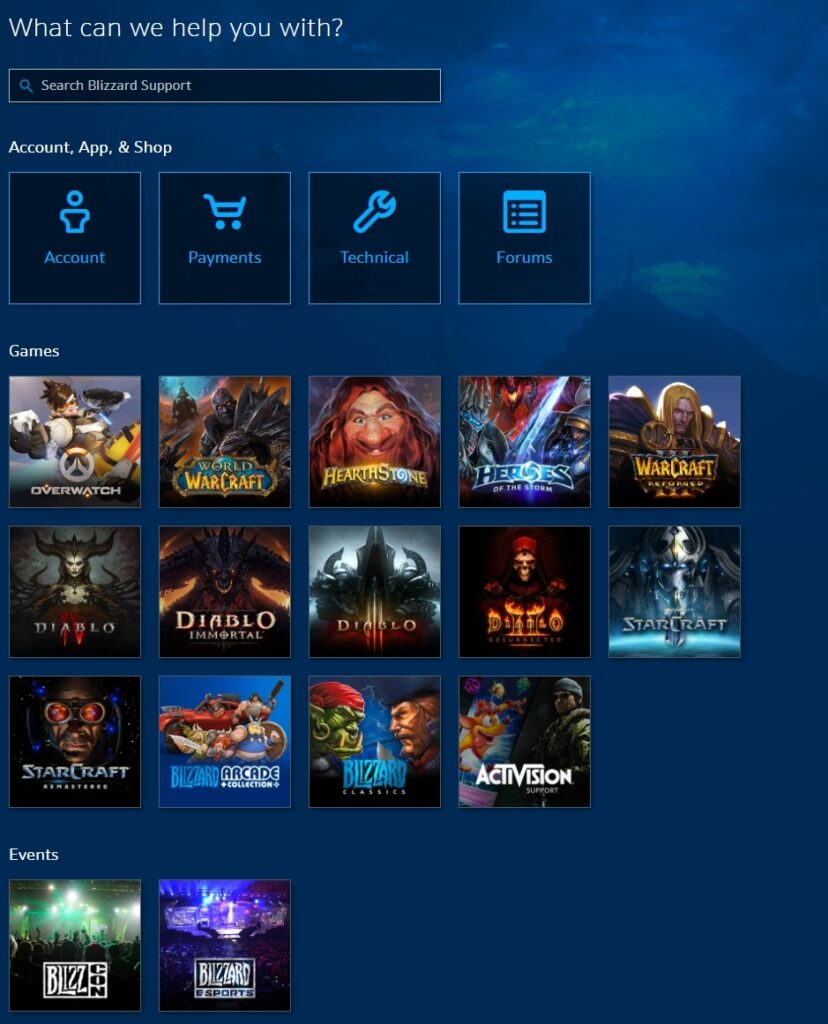Open the Blizzard Esports event tile

coord(225,945)
